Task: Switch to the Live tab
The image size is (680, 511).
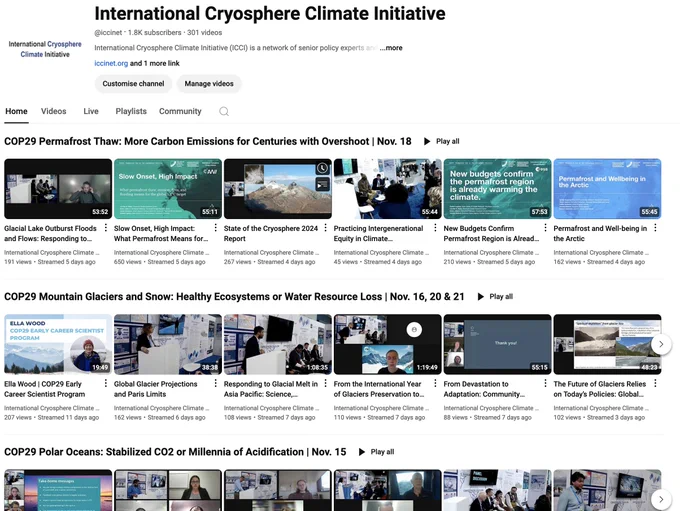Action: click(91, 111)
